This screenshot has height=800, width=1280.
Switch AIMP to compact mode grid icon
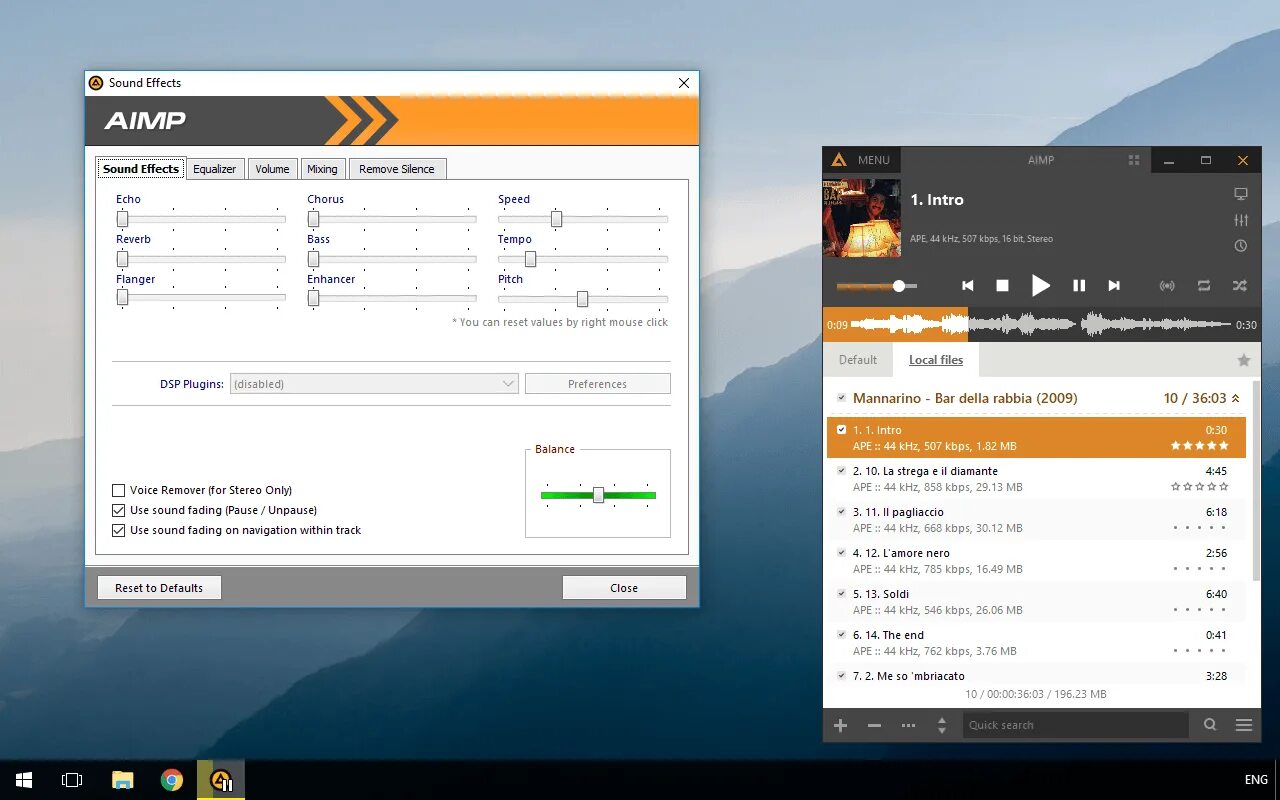(1134, 160)
